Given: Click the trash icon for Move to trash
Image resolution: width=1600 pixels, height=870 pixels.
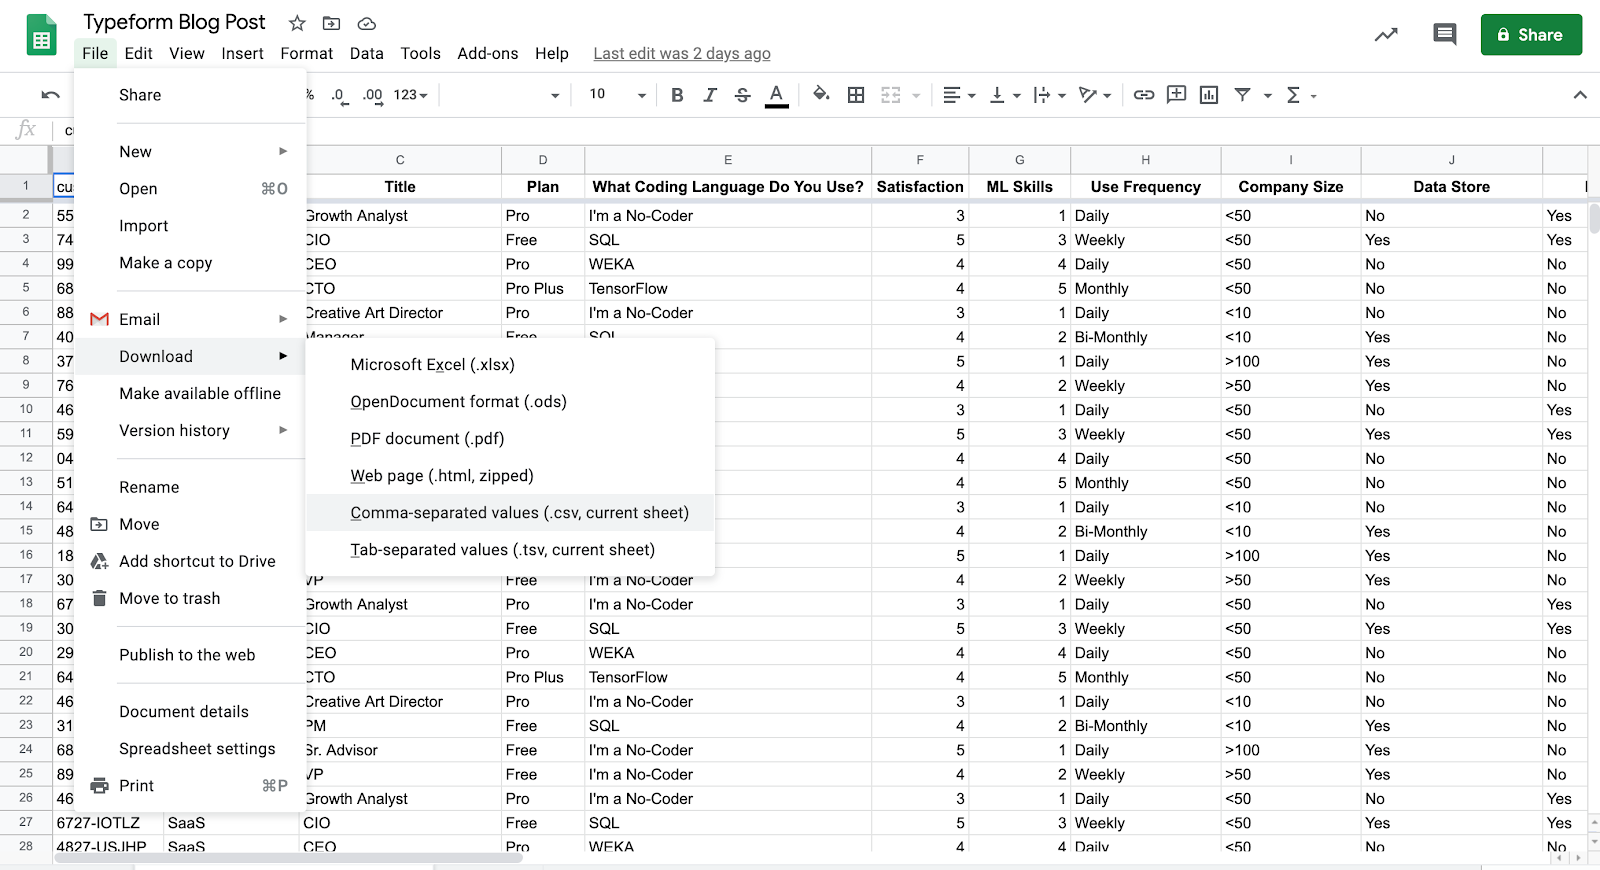Looking at the screenshot, I should pyautogui.click(x=99, y=598).
